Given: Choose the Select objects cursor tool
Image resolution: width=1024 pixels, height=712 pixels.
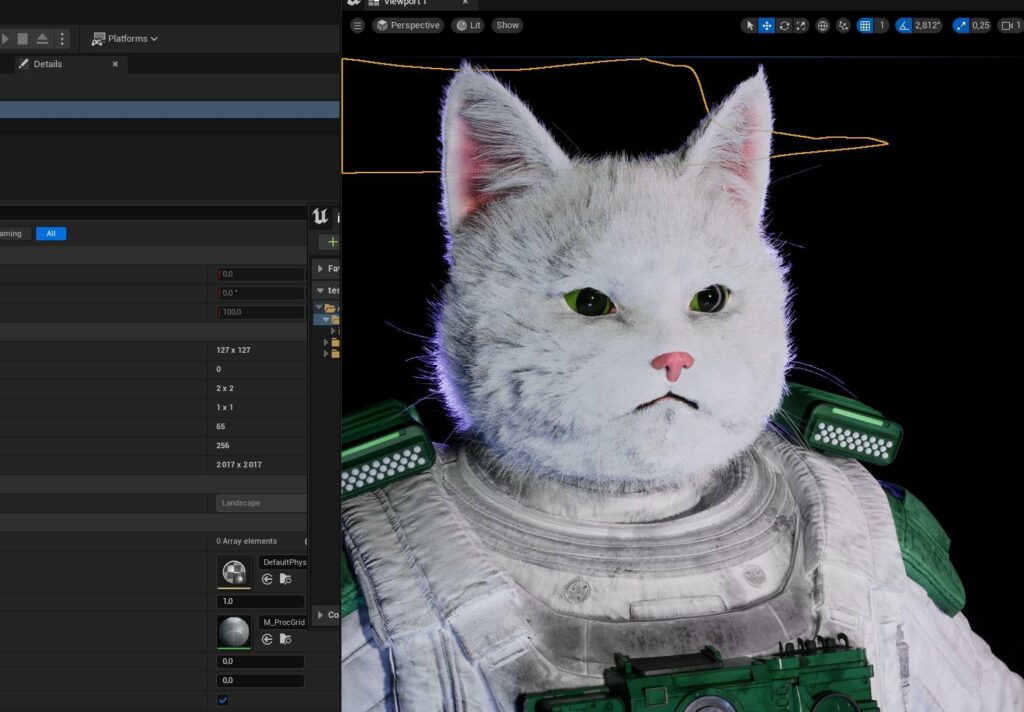Looking at the screenshot, I should [x=749, y=25].
